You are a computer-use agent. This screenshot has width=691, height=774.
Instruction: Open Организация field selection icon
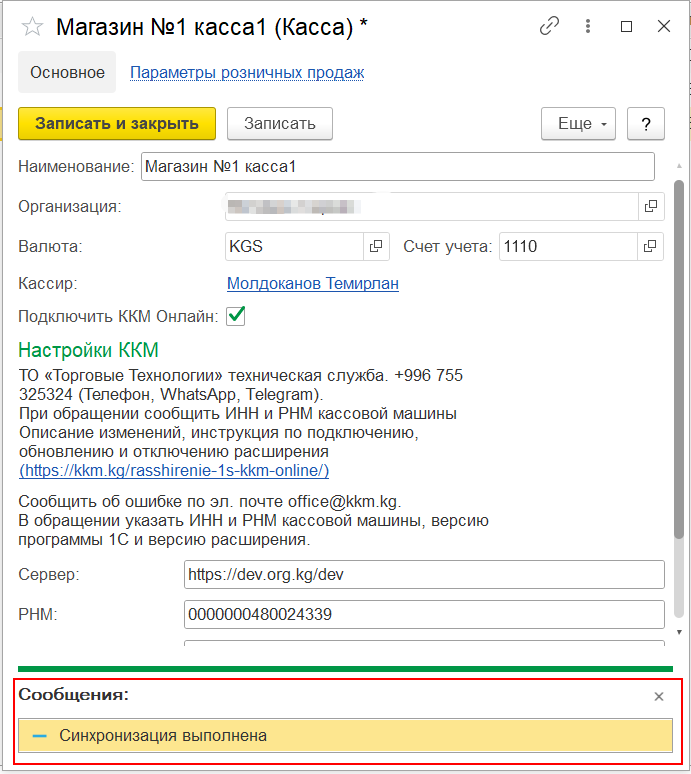tap(651, 206)
